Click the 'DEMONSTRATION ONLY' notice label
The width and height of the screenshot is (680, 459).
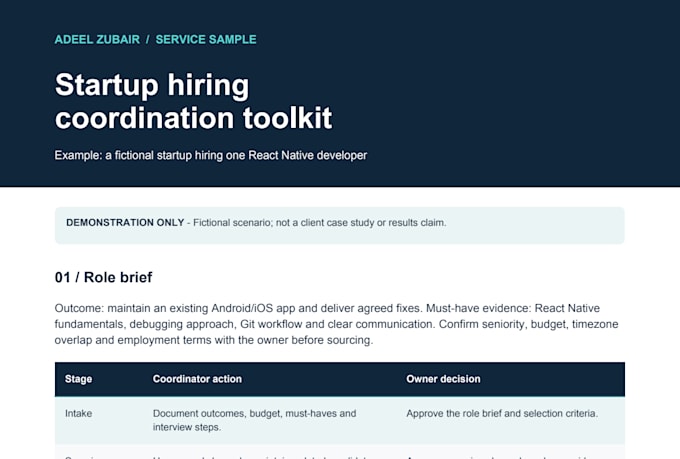pyautogui.click(x=125, y=223)
